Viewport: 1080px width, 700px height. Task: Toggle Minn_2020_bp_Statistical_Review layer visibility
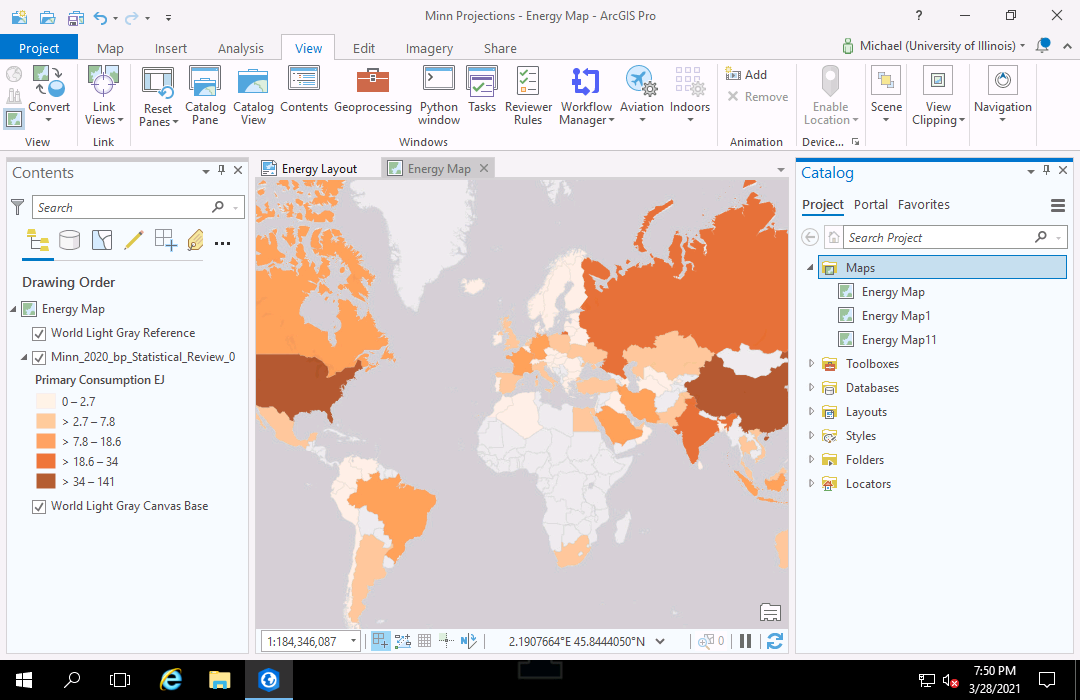coord(39,358)
